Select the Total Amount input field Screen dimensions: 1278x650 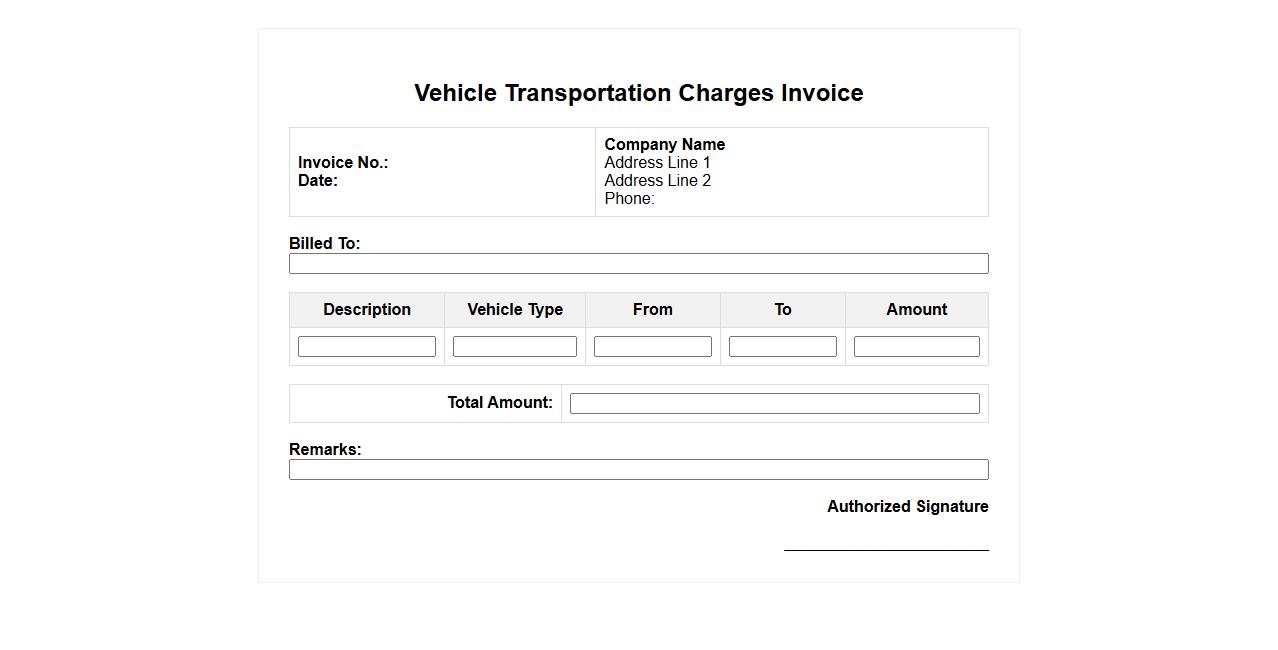774,403
